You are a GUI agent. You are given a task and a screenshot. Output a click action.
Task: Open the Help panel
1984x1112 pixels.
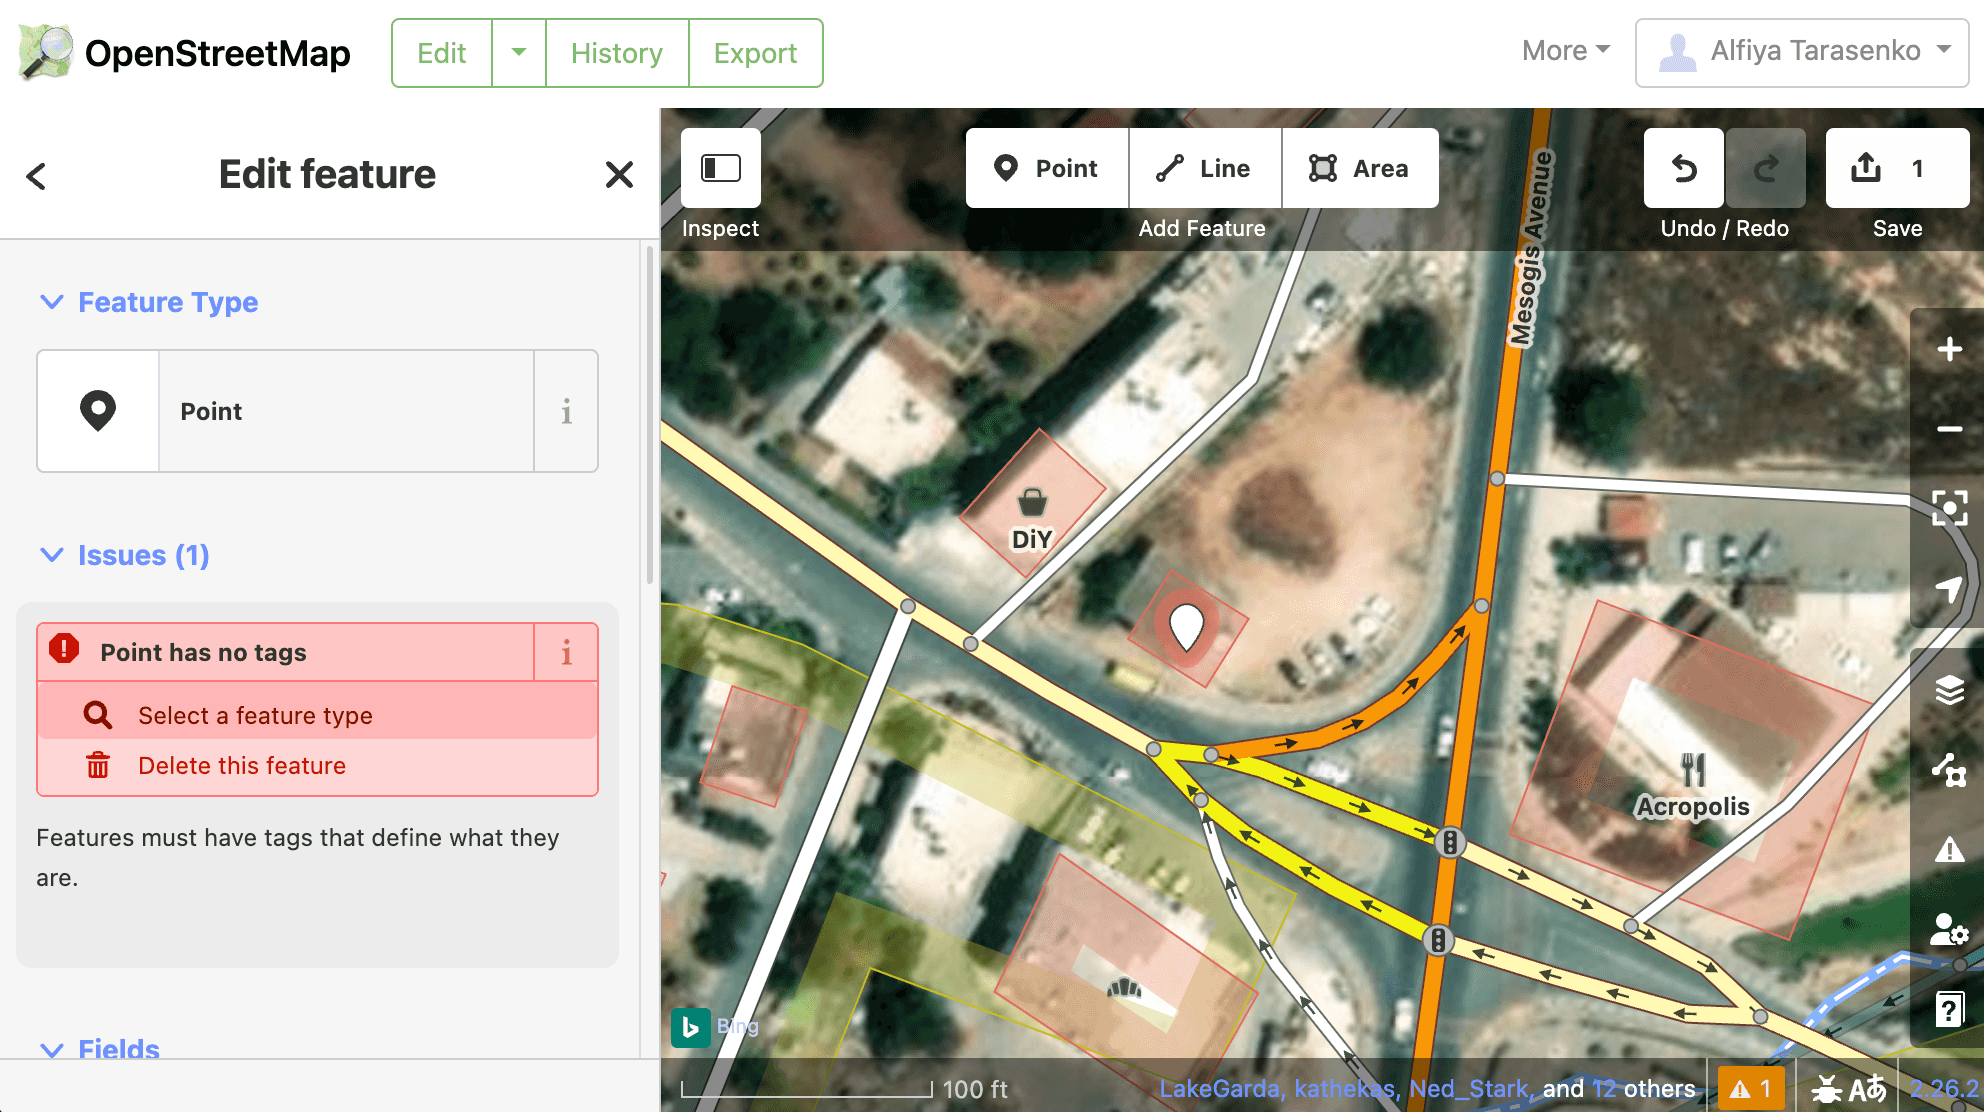coord(1948,1009)
